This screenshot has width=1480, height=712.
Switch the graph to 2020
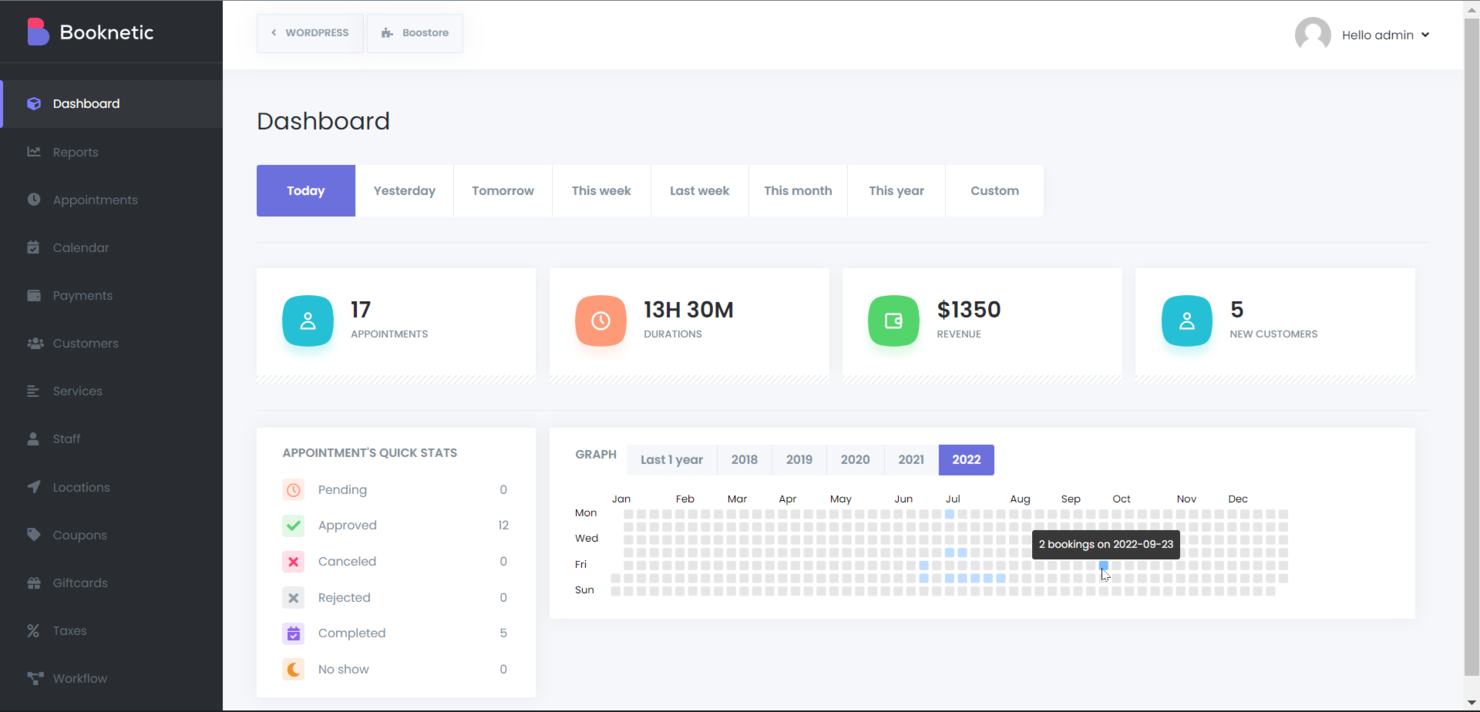(855, 459)
